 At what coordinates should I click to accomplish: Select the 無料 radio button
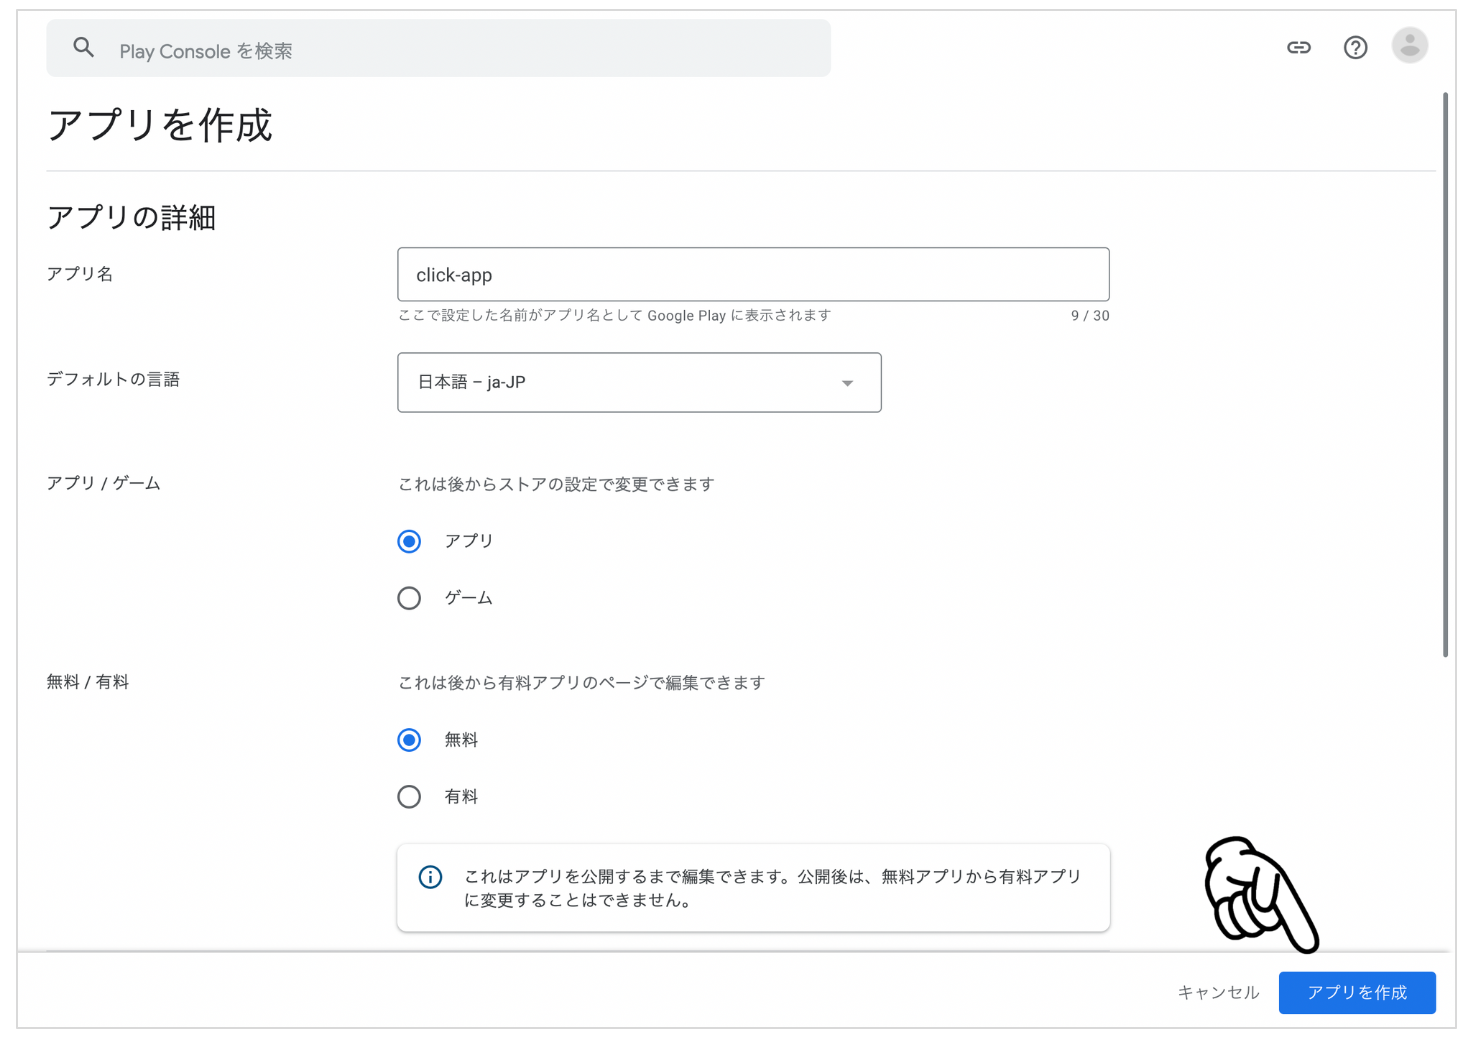pos(409,740)
